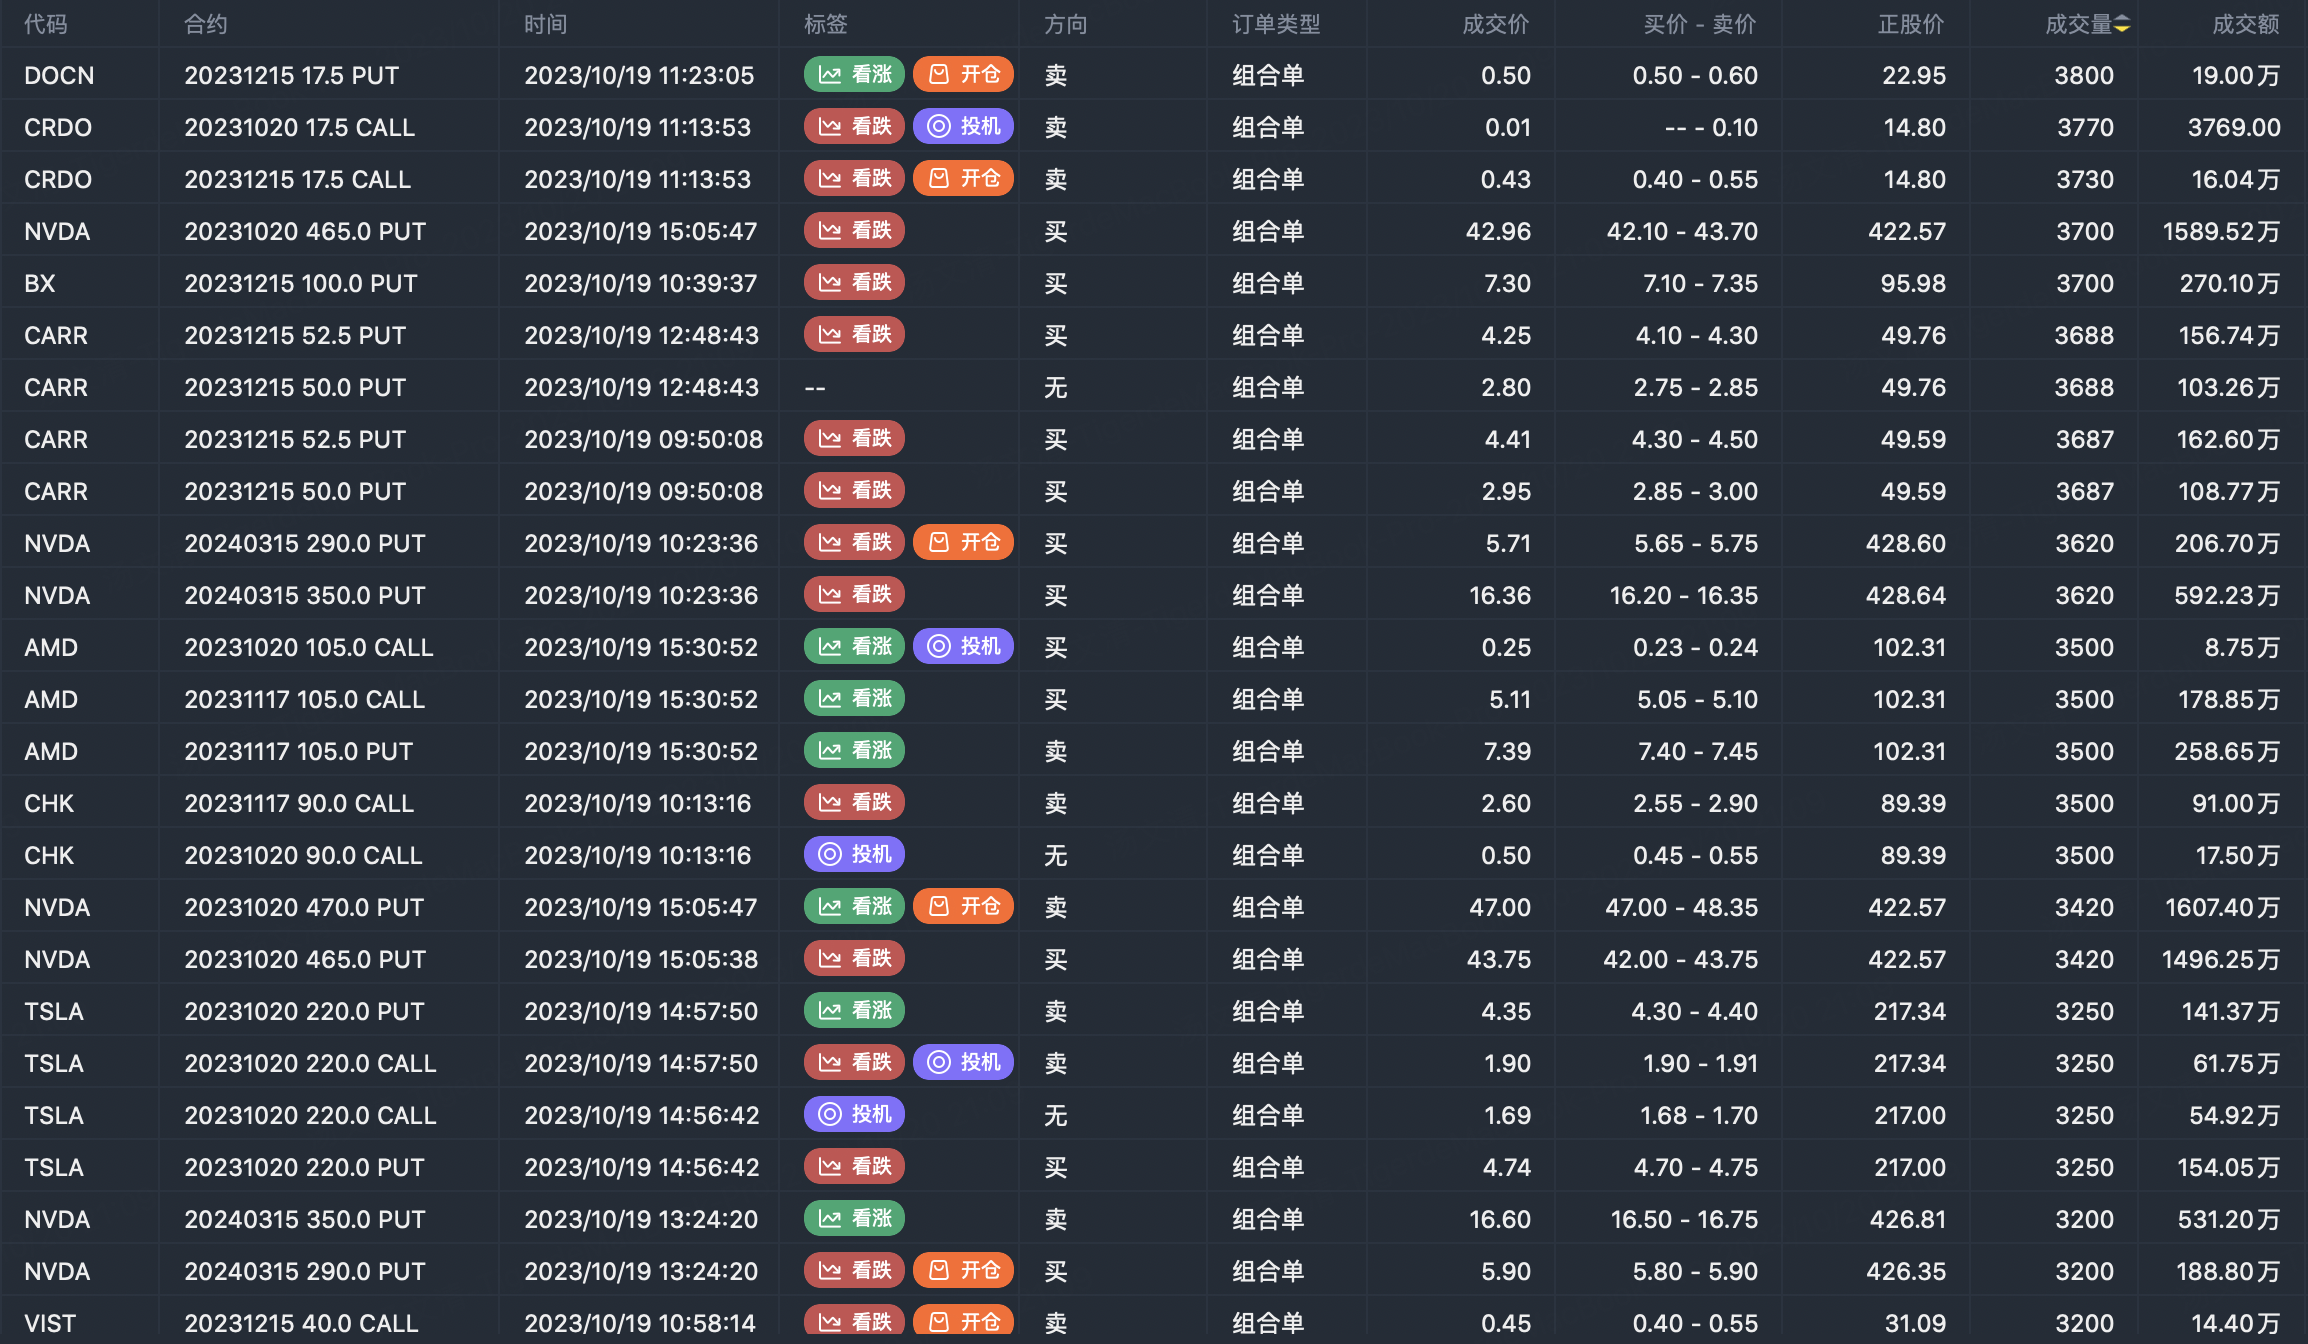
Task: Click the 看涨 tag on NVDA 13:24:20 350.0 PUT
Action: click(854, 1218)
